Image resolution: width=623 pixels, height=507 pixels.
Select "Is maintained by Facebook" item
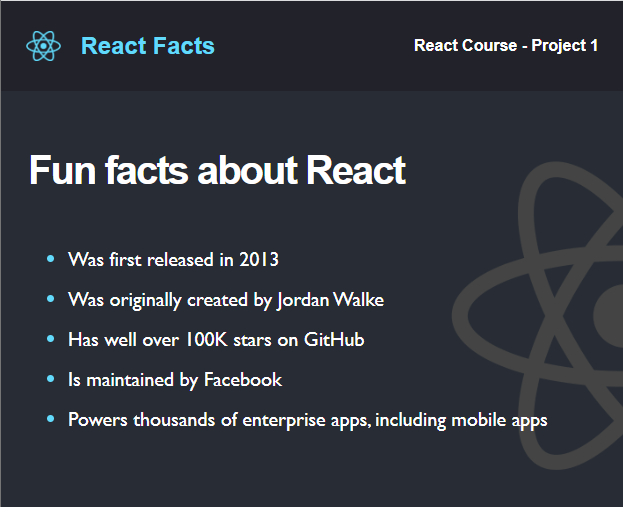coord(175,380)
